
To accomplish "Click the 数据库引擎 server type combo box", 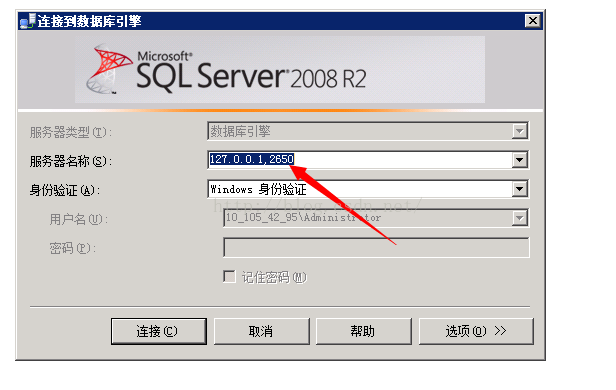I will click(368, 131).
